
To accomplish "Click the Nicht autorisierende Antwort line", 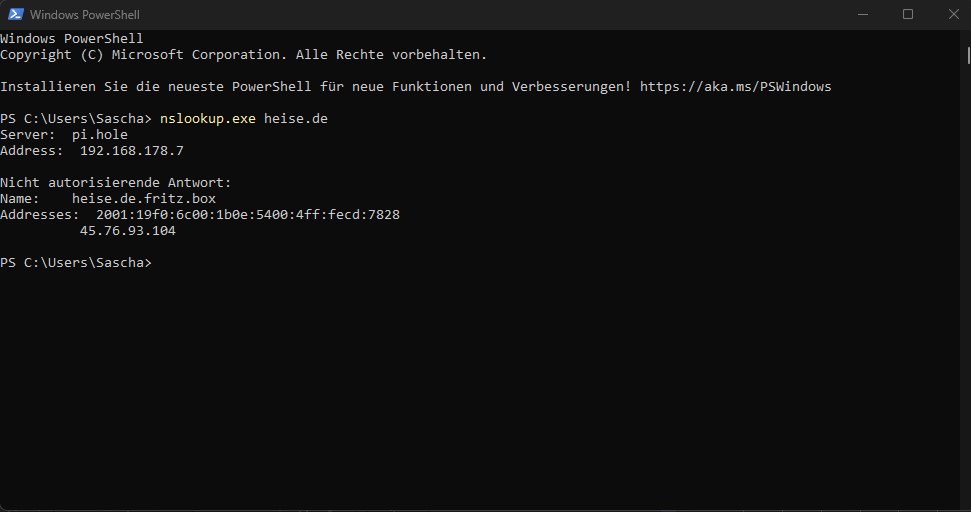I will pos(116,183).
